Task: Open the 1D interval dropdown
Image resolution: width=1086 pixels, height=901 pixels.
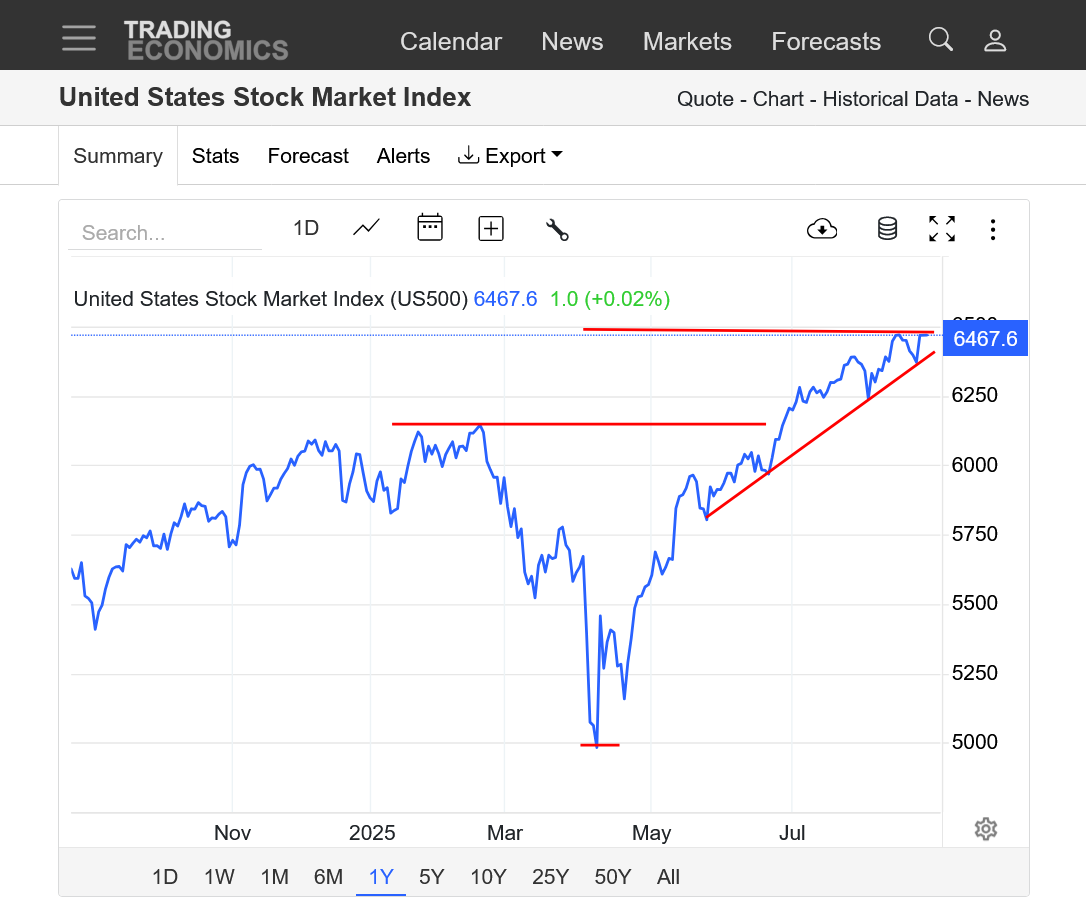Action: point(306,228)
